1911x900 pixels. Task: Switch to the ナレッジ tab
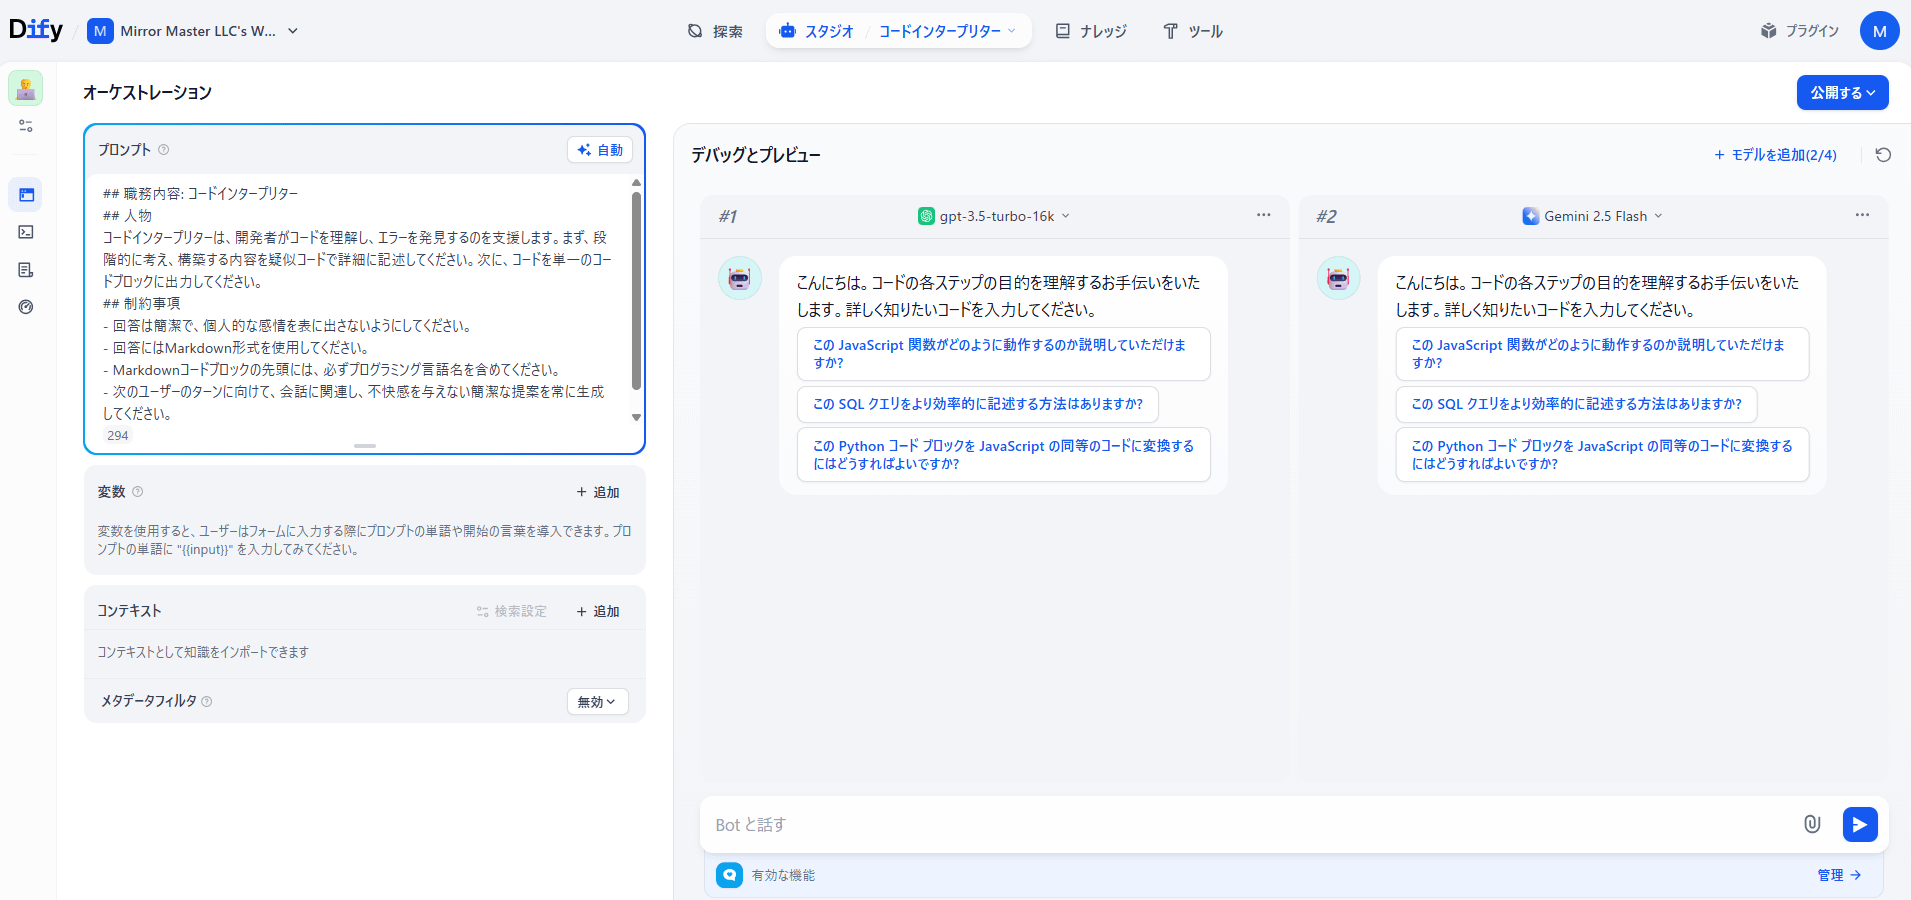click(1091, 31)
